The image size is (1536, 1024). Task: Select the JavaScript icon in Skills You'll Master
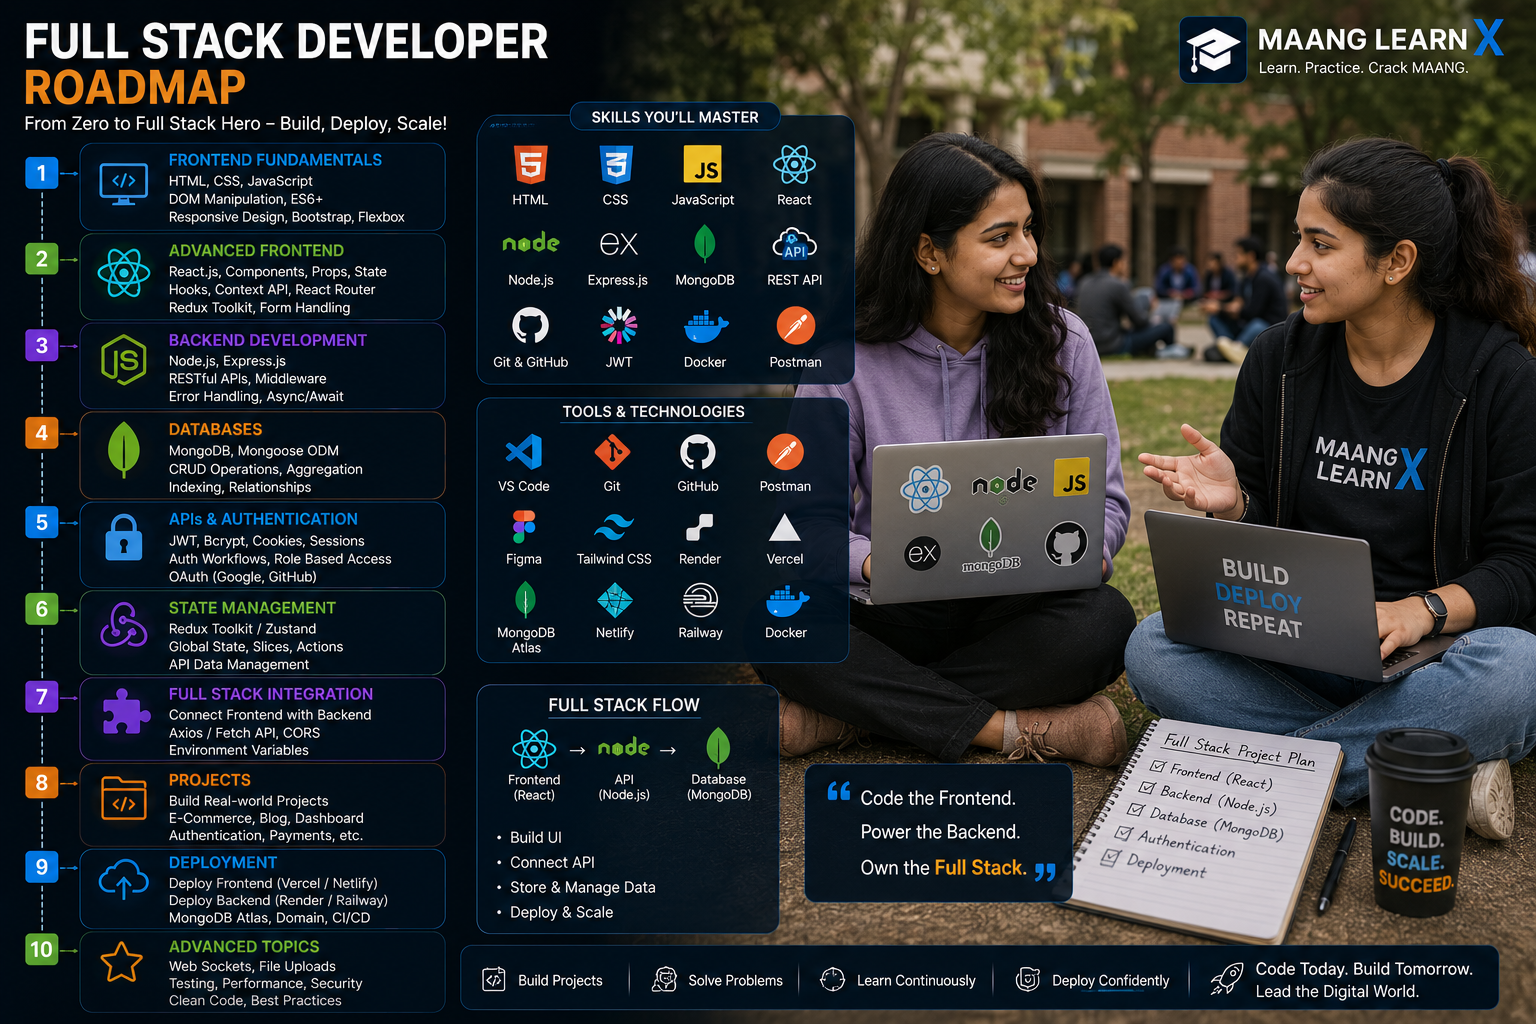pos(702,165)
